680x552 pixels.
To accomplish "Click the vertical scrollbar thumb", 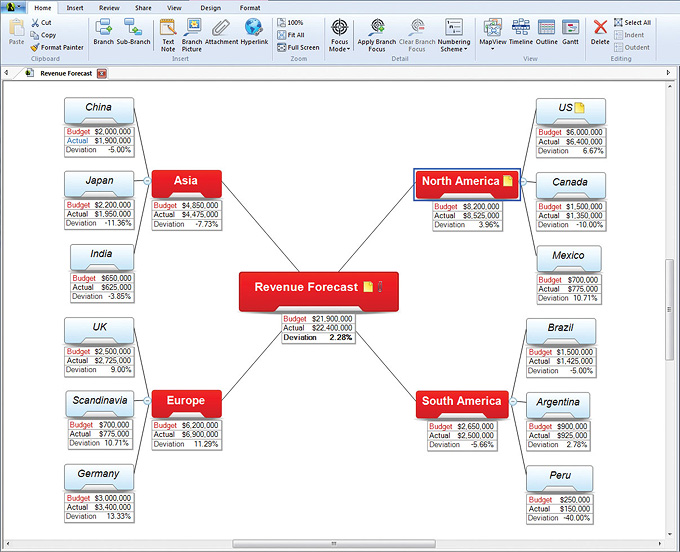I will coord(670,309).
